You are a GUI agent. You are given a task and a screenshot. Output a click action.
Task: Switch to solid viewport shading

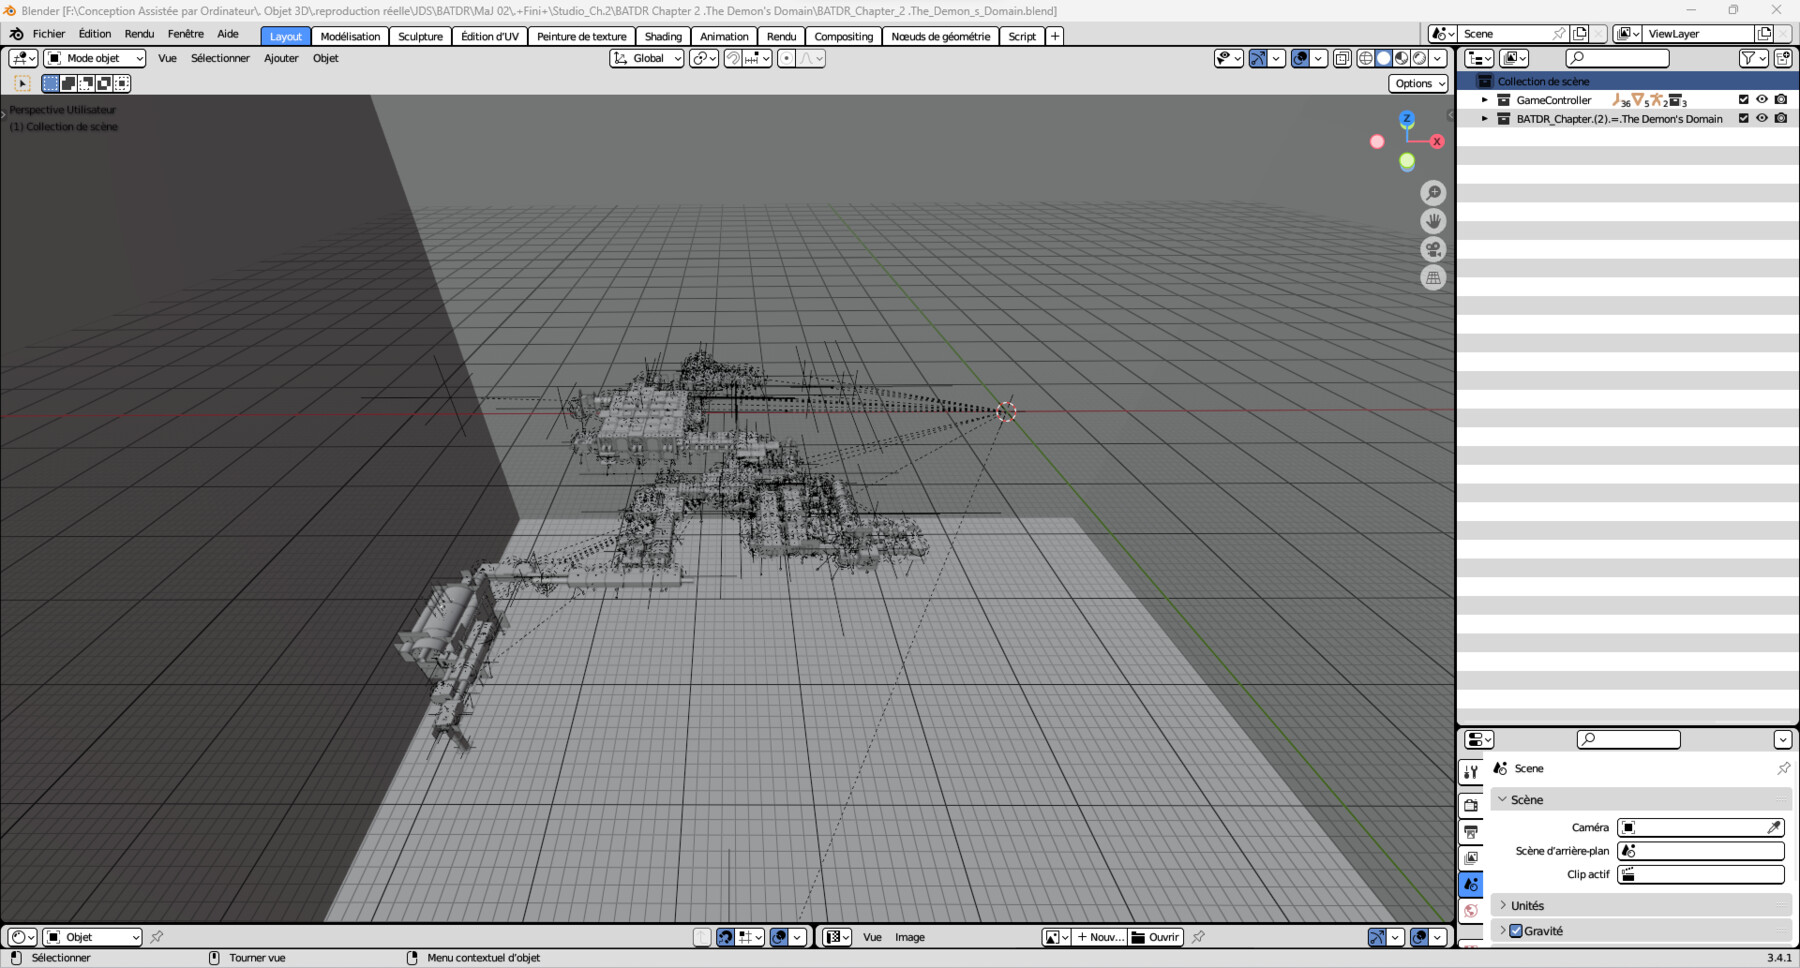click(x=1383, y=59)
